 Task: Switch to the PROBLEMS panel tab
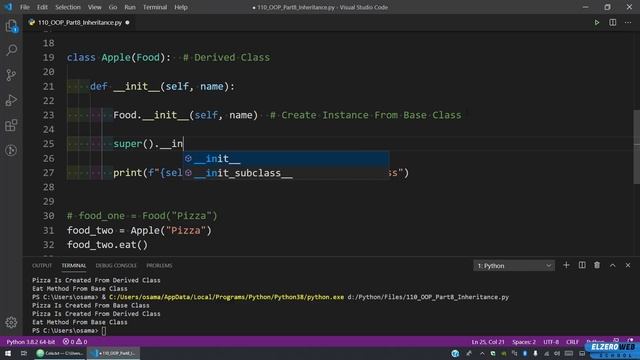point(159,265)
